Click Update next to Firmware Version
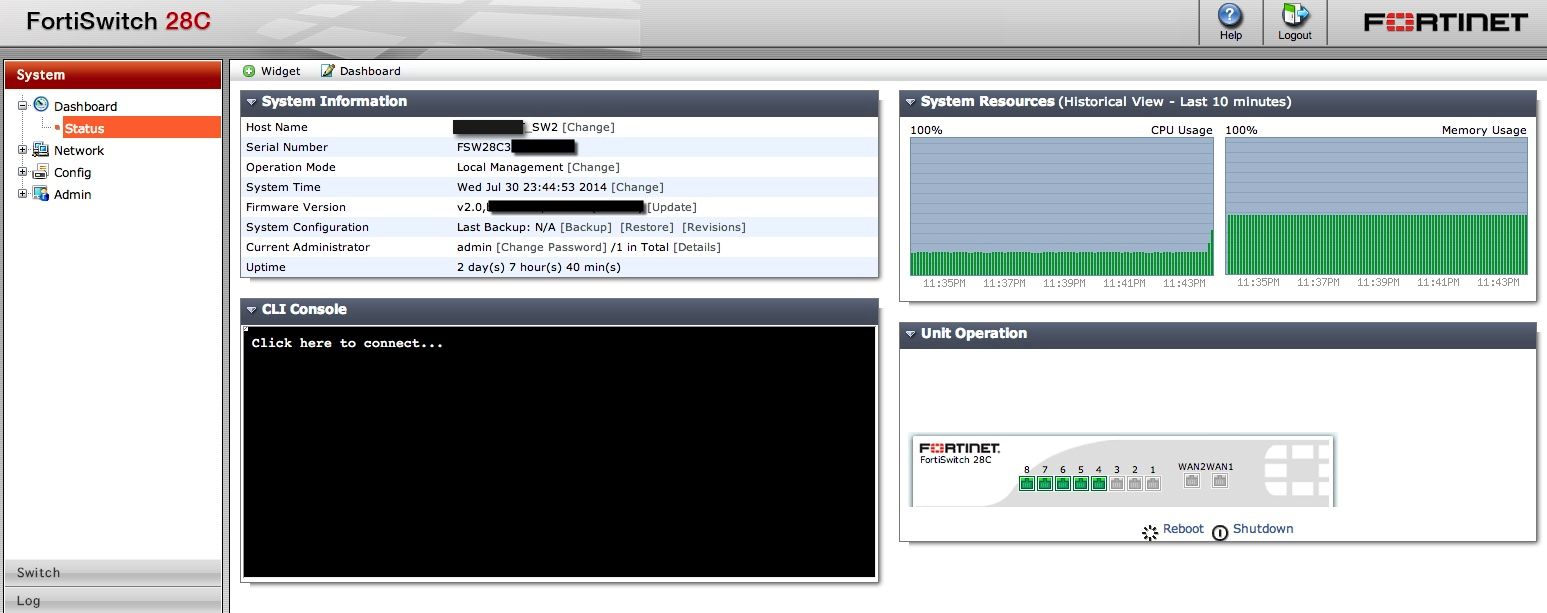 coord(672,207)
